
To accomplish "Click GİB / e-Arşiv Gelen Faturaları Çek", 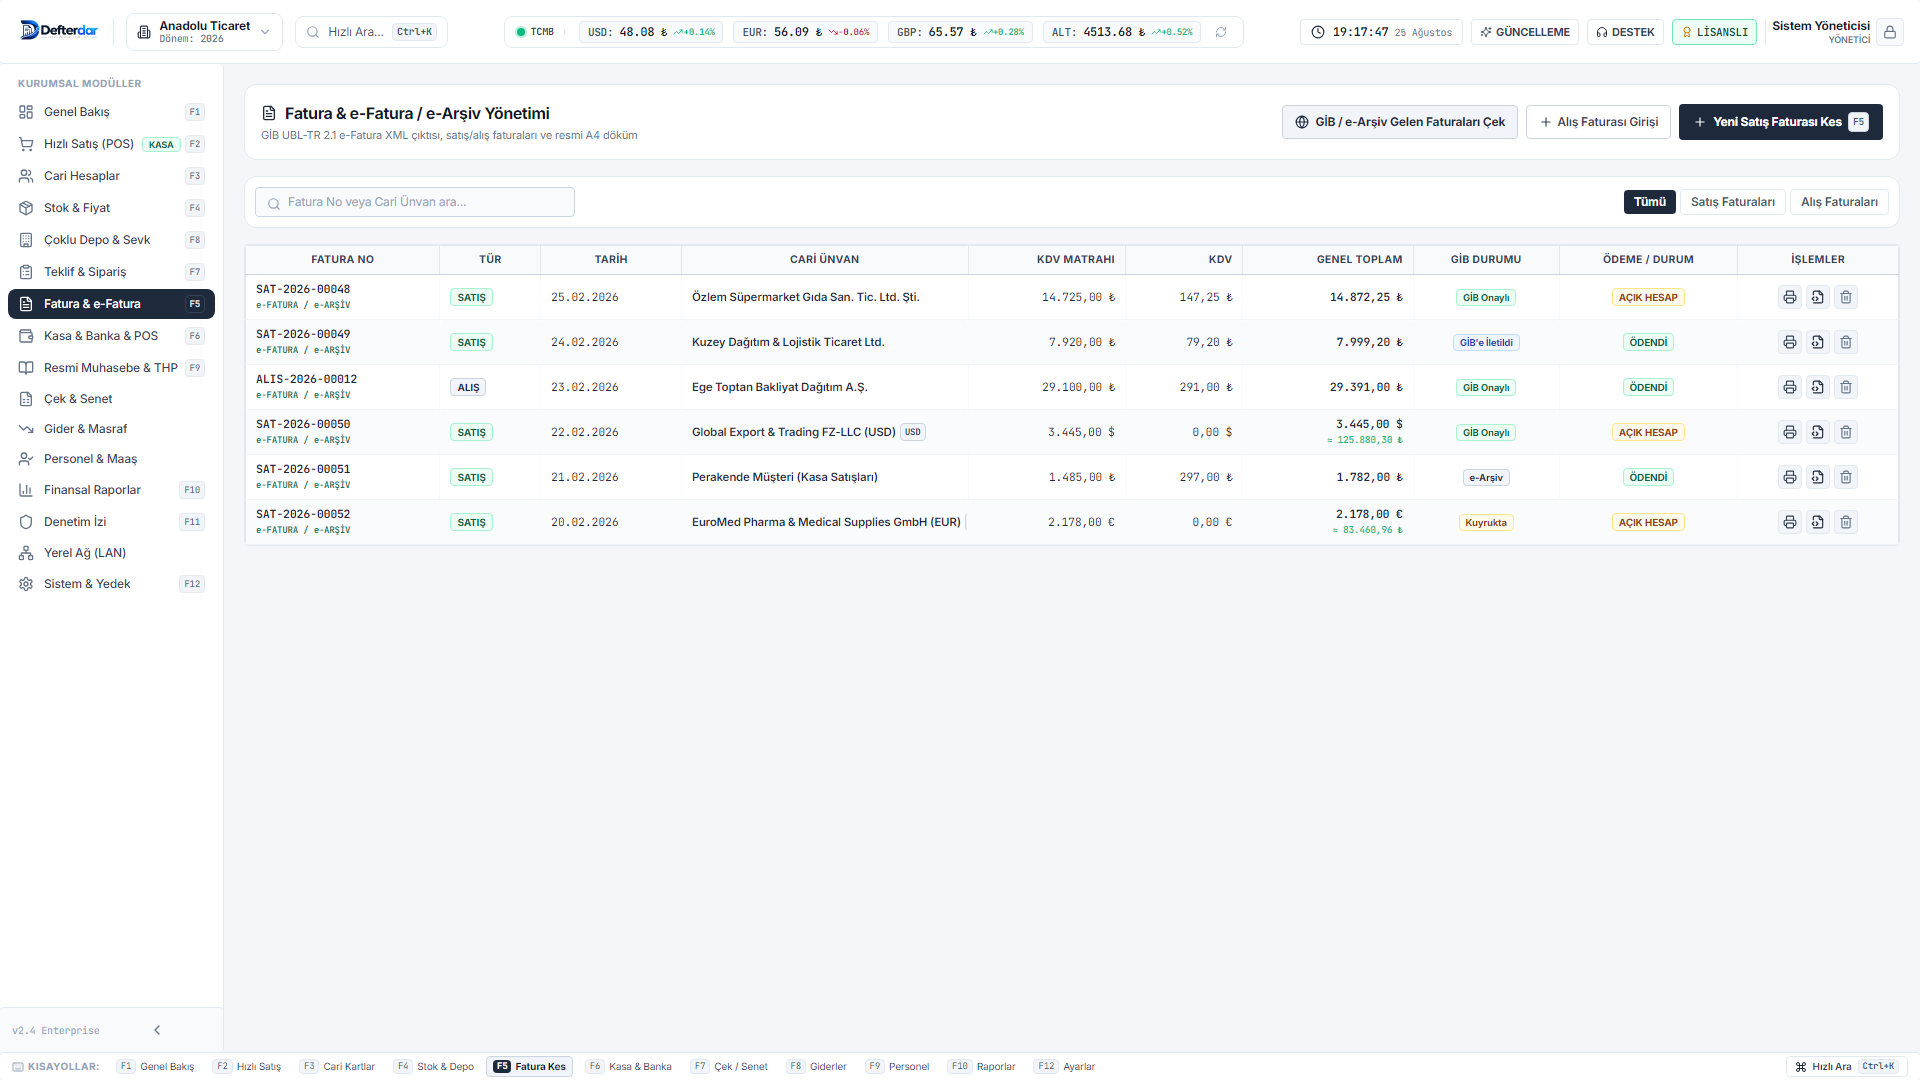I will (x=1399, y=122).
